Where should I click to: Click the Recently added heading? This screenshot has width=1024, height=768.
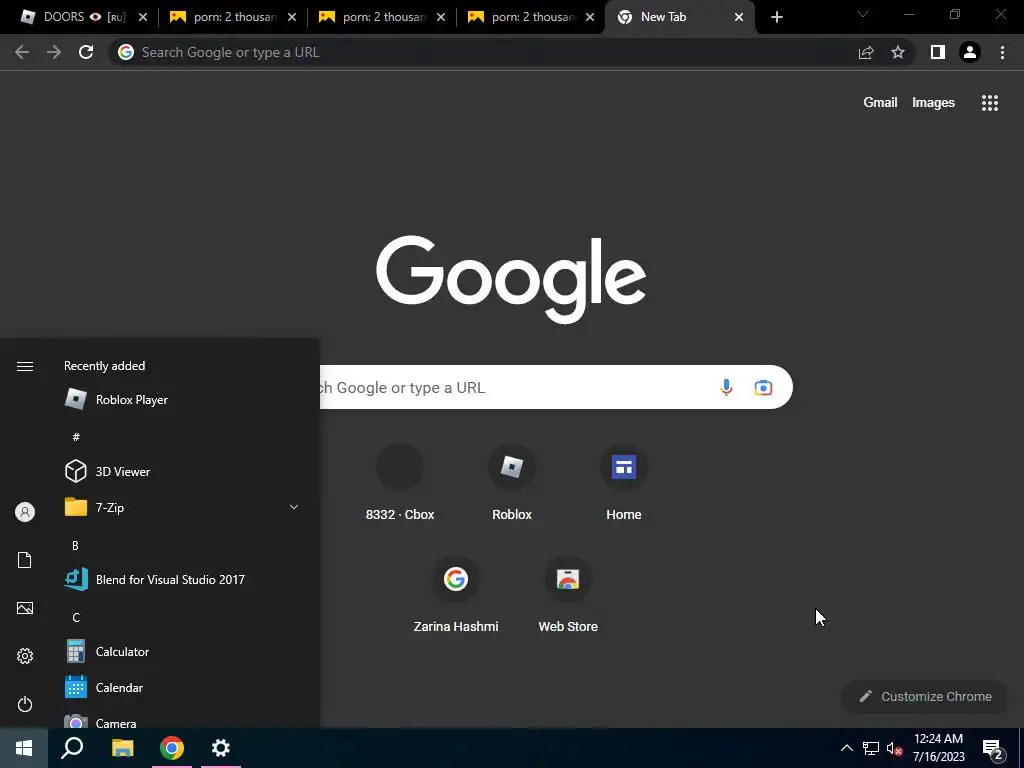(x=104, y=366)
